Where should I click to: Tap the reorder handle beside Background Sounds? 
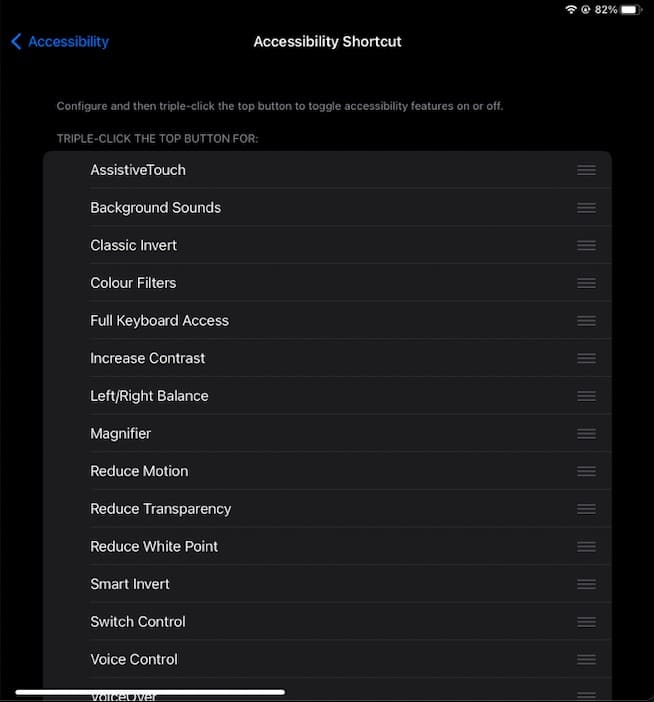pos(586,208)
